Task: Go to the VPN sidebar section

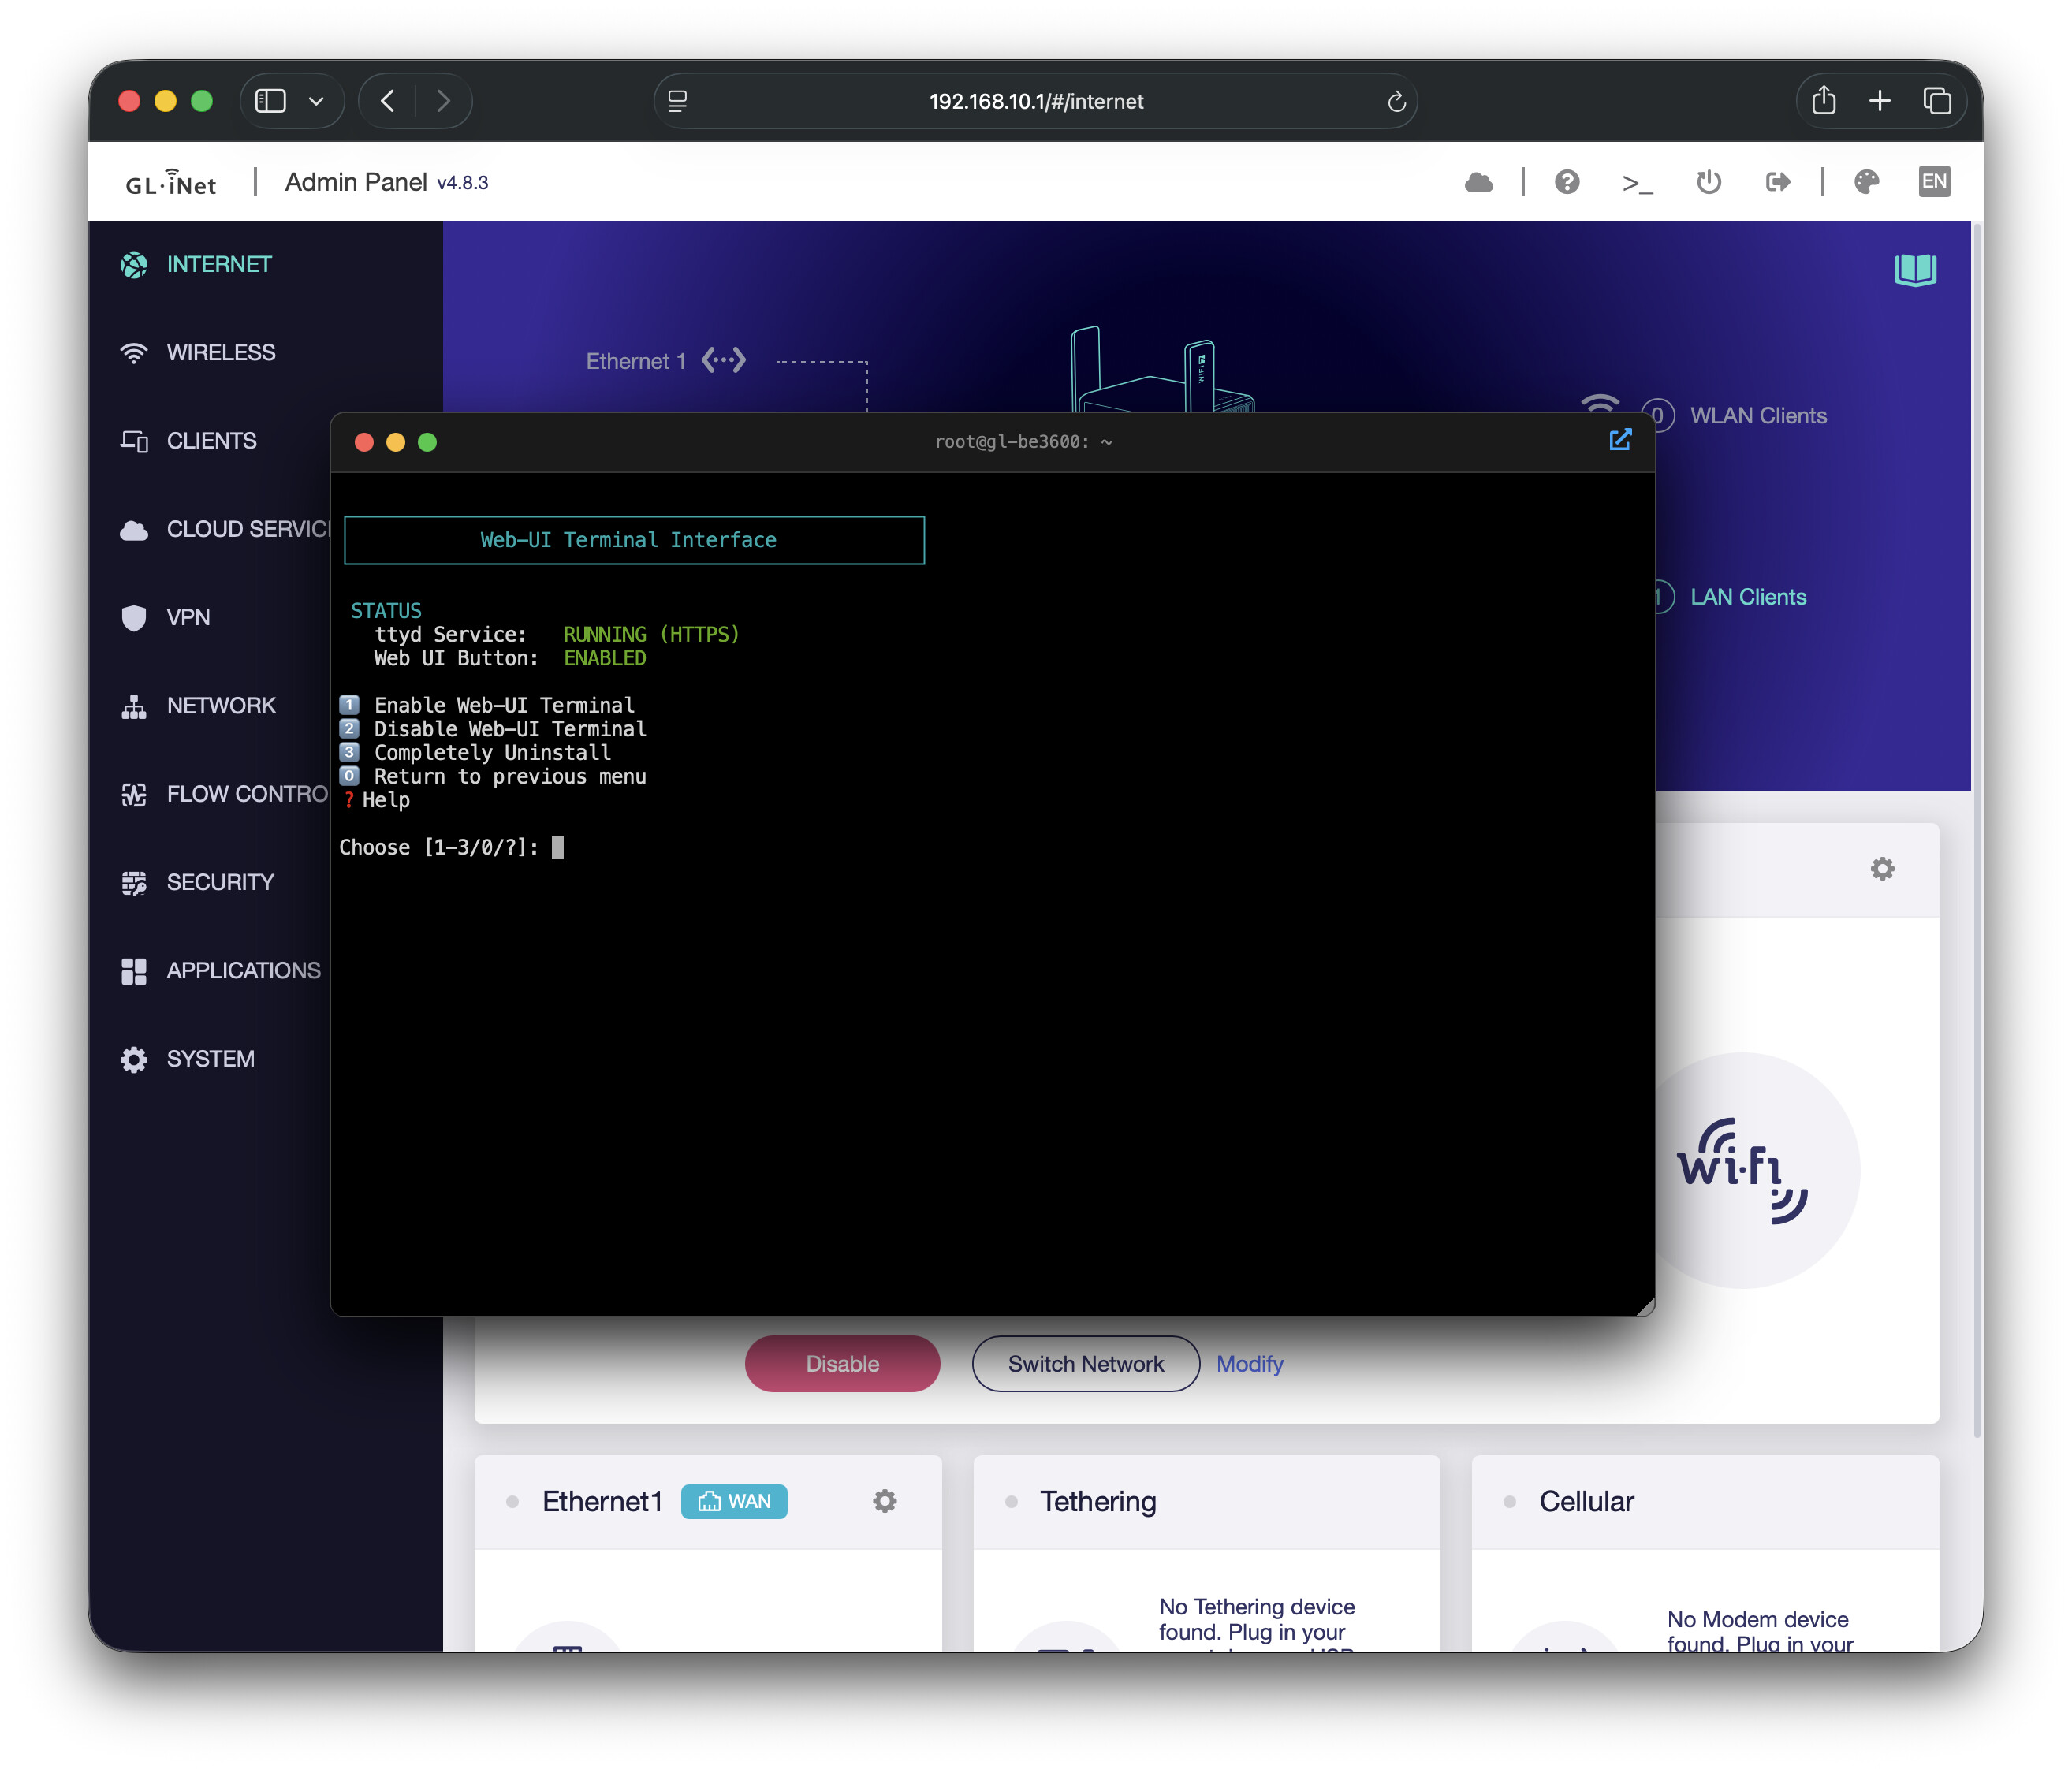Action: pos(188,617)
